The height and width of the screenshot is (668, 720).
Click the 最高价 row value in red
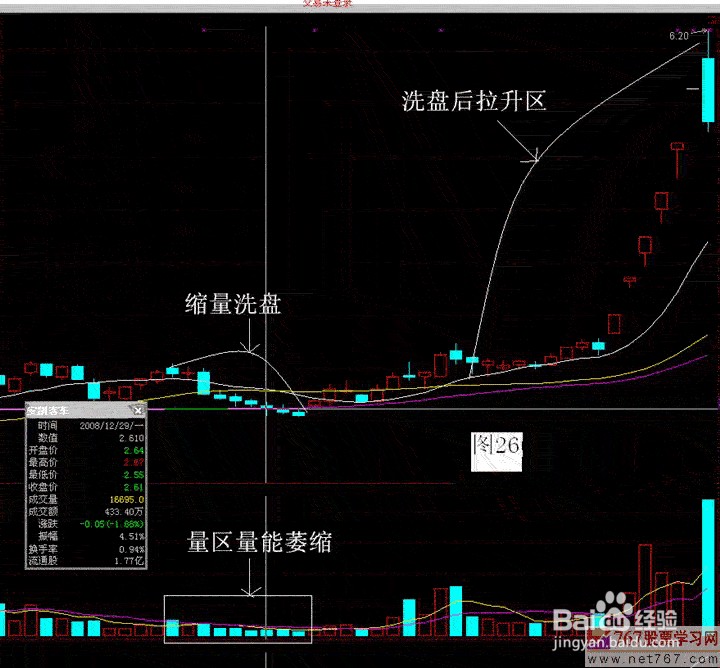(x=134, y=462)
